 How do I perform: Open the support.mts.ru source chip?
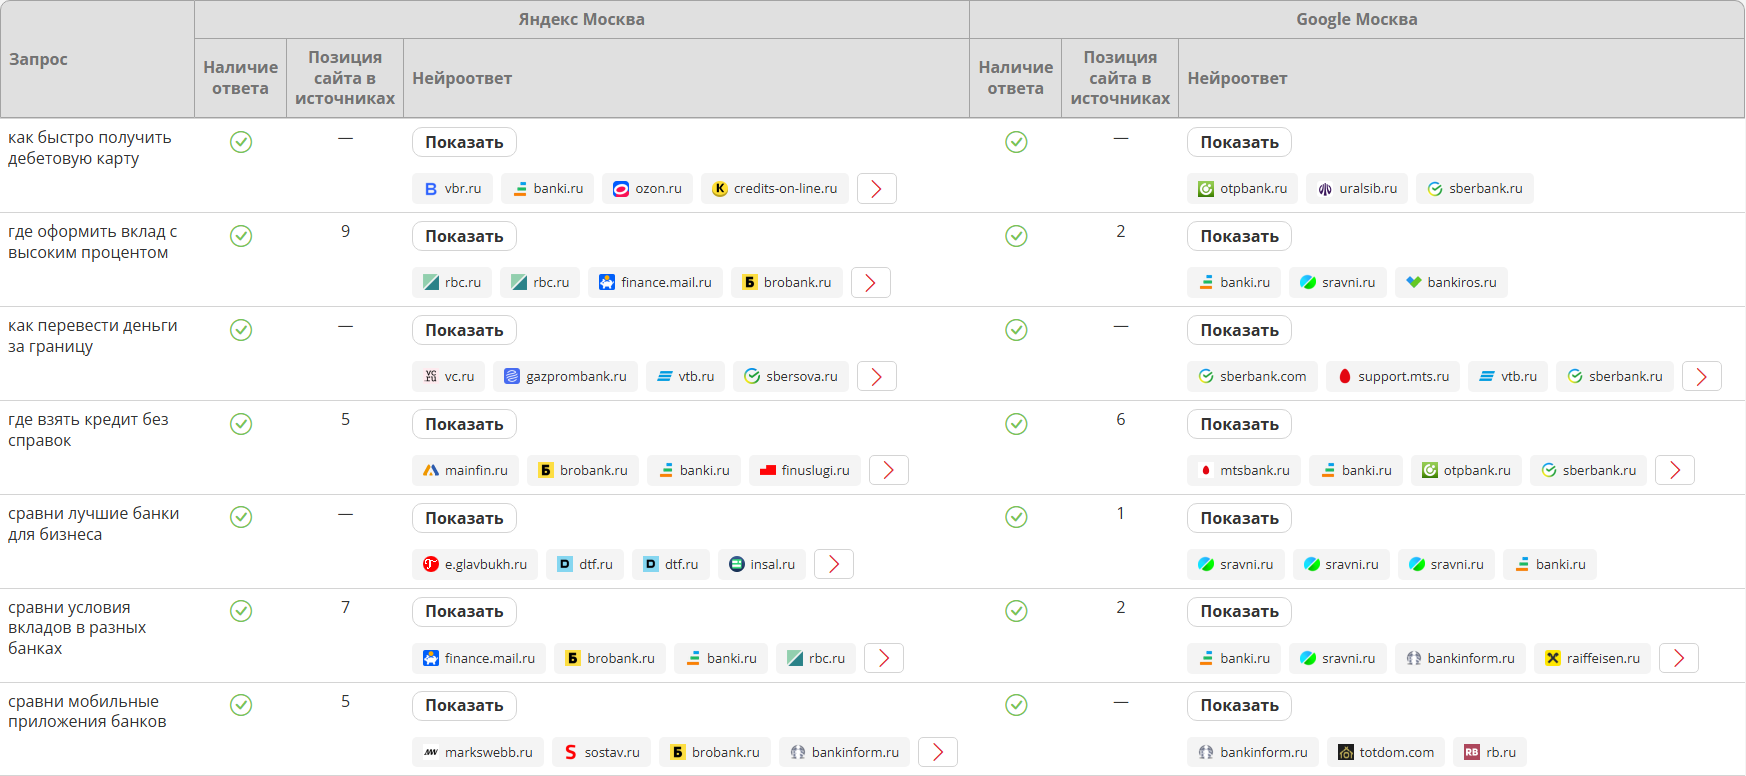(x=1392, y=377)
